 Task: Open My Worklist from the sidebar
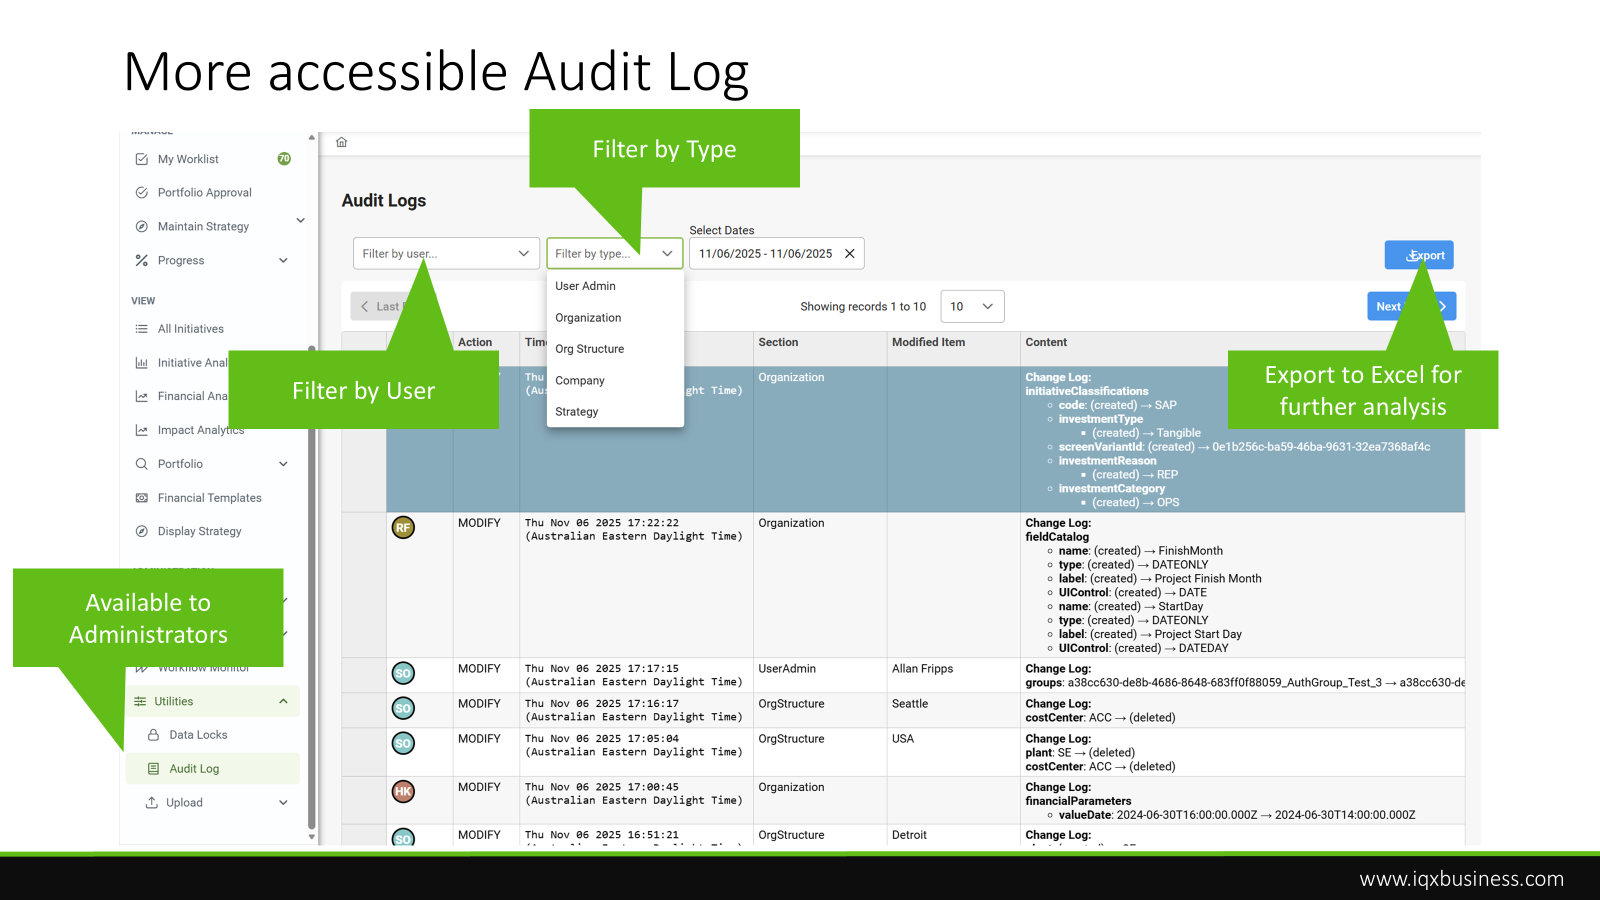pyautogui.click(x=188, y=159)
